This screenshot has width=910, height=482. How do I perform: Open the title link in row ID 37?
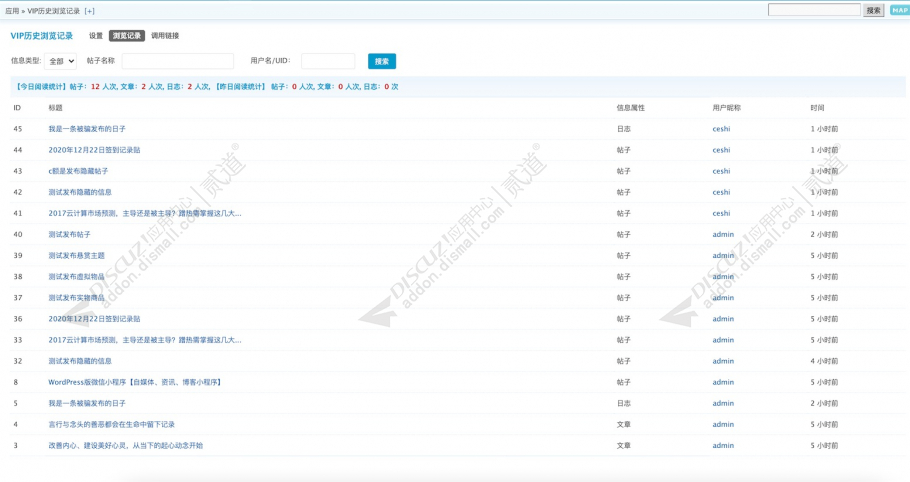[77, 298]
